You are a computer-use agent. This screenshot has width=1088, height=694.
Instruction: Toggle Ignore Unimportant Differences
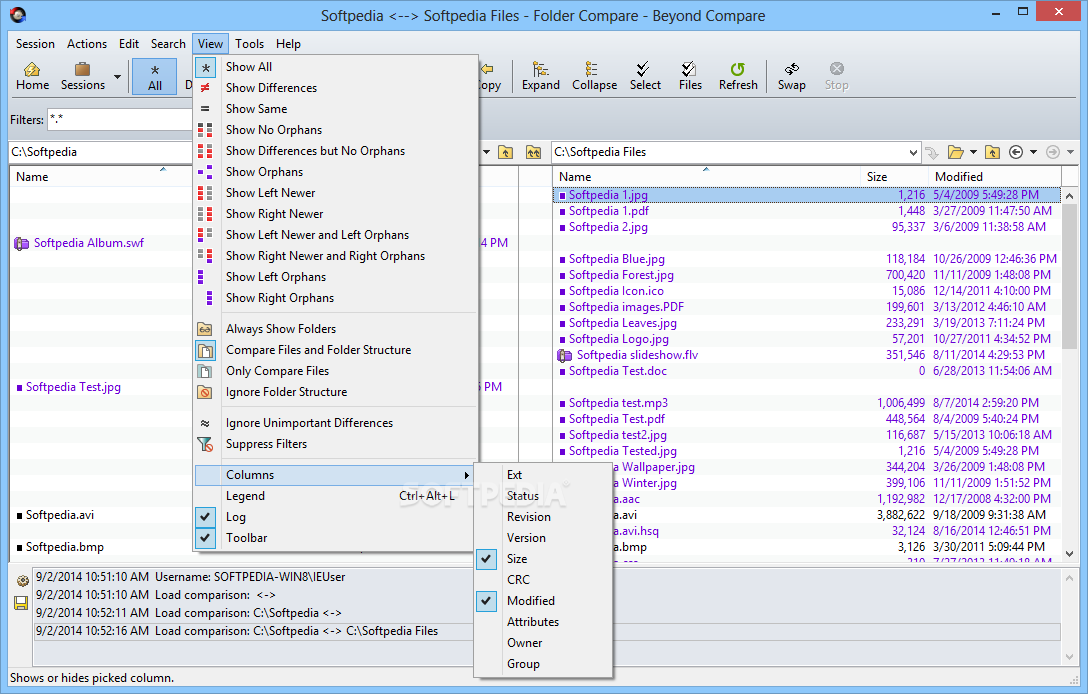pyautogui.click(x=336, y=423)
